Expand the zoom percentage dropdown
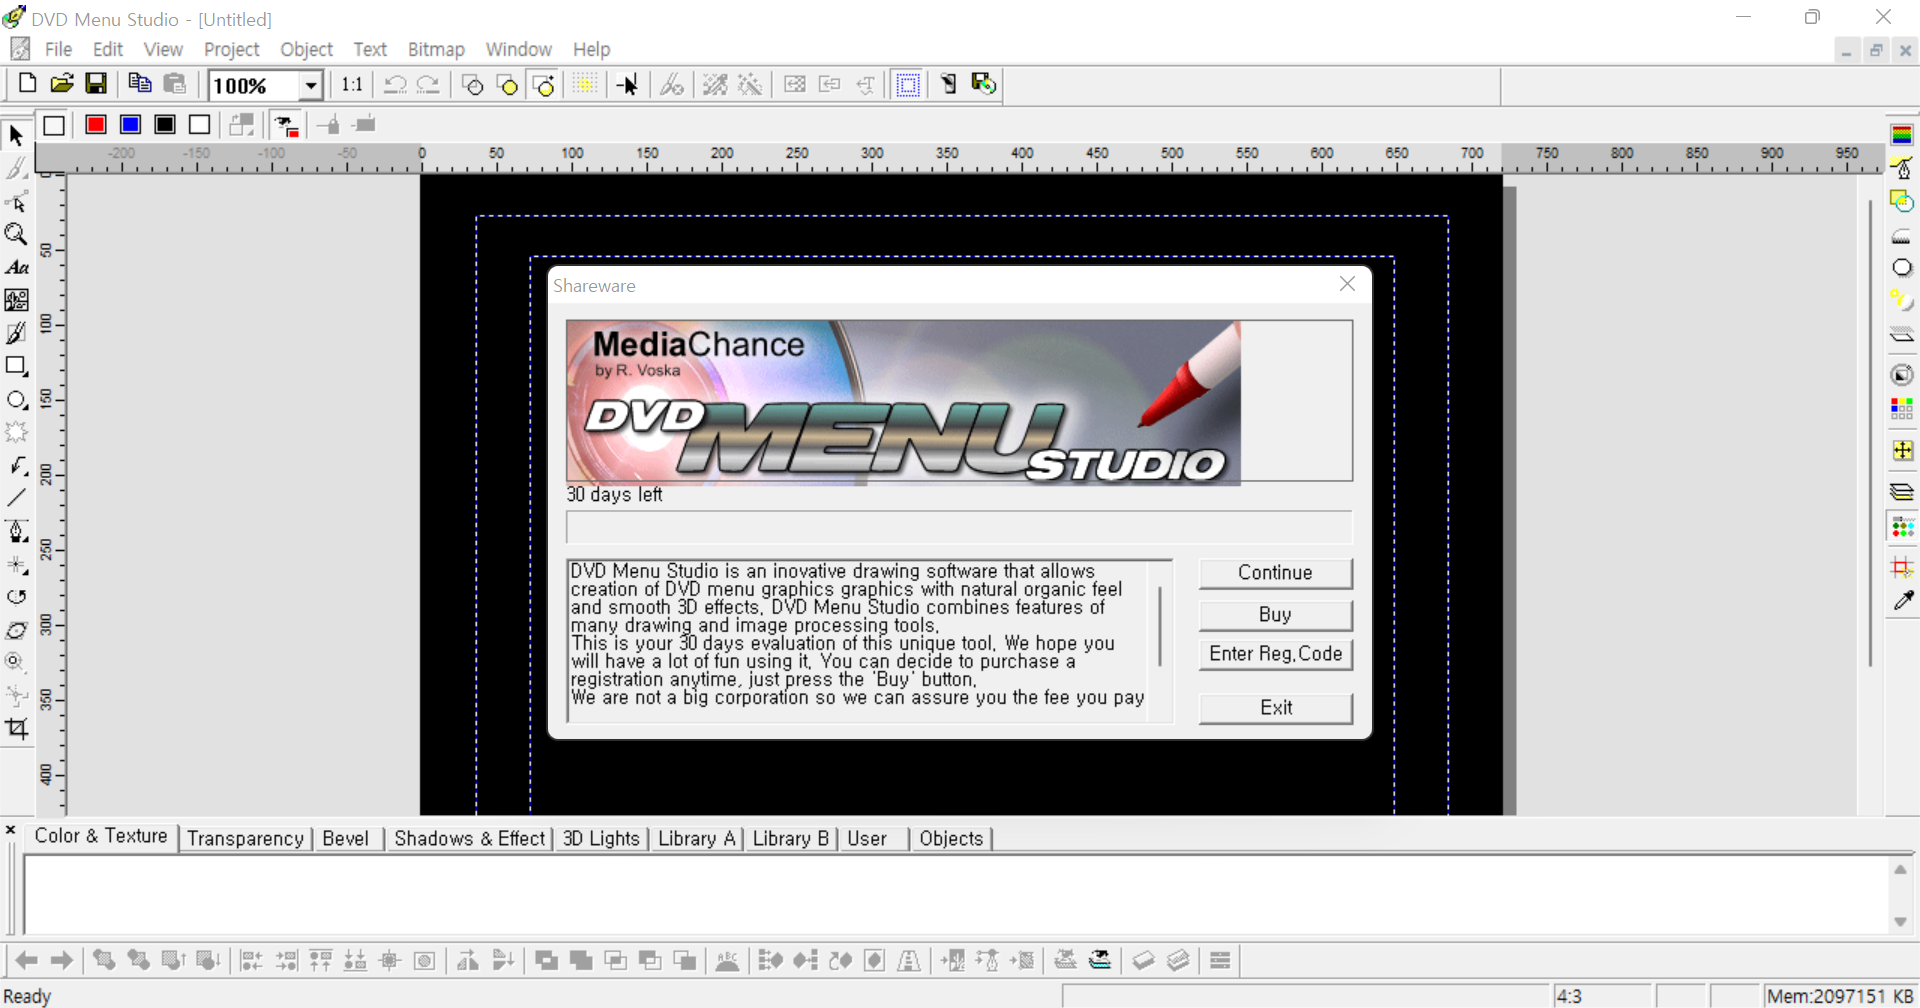This screenshot has height=1008, width=1920. [311, 86]
